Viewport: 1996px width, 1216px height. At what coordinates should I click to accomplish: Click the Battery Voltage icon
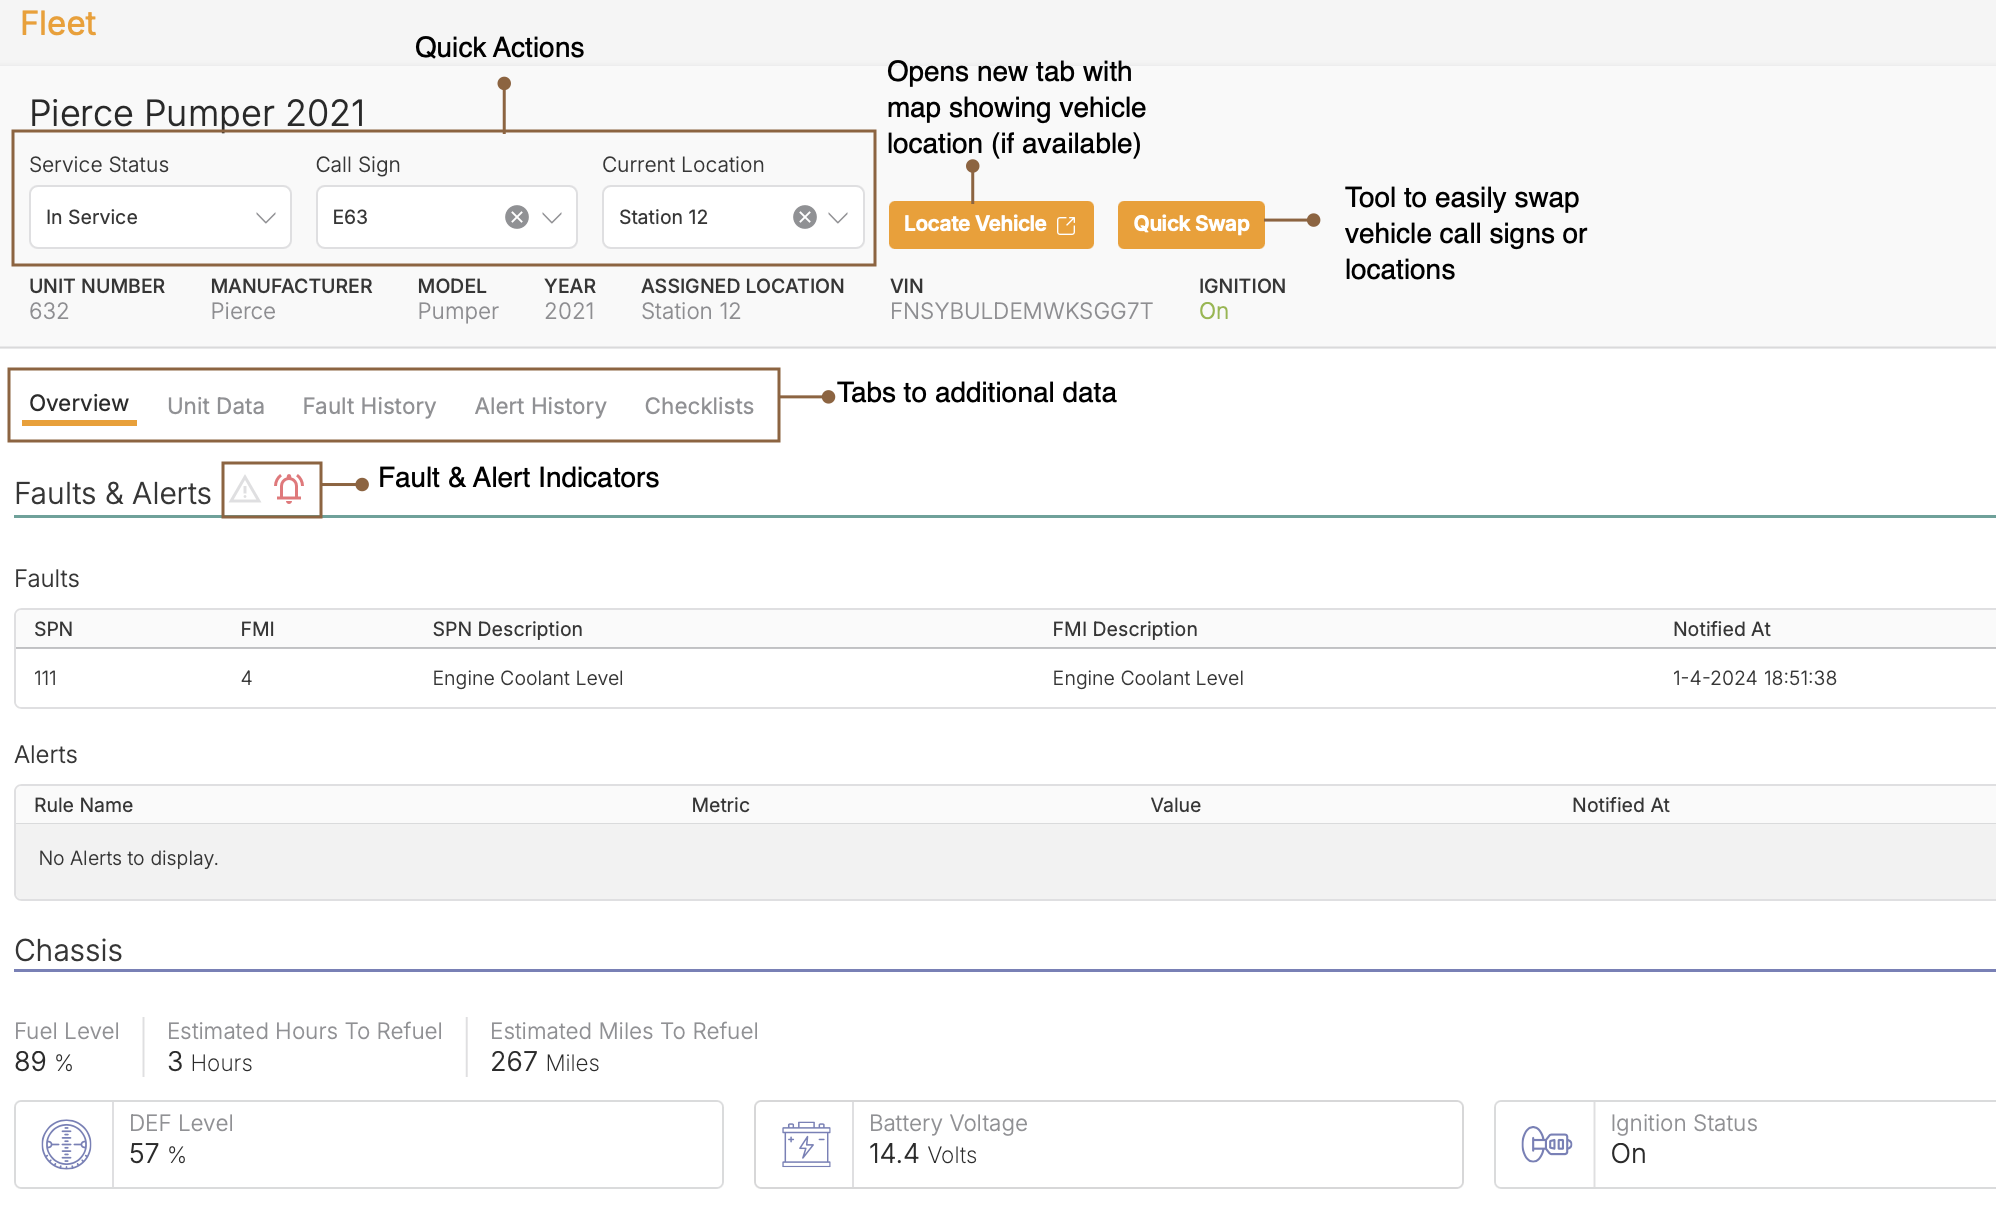pyautogui.click(x=806, y=1144)
